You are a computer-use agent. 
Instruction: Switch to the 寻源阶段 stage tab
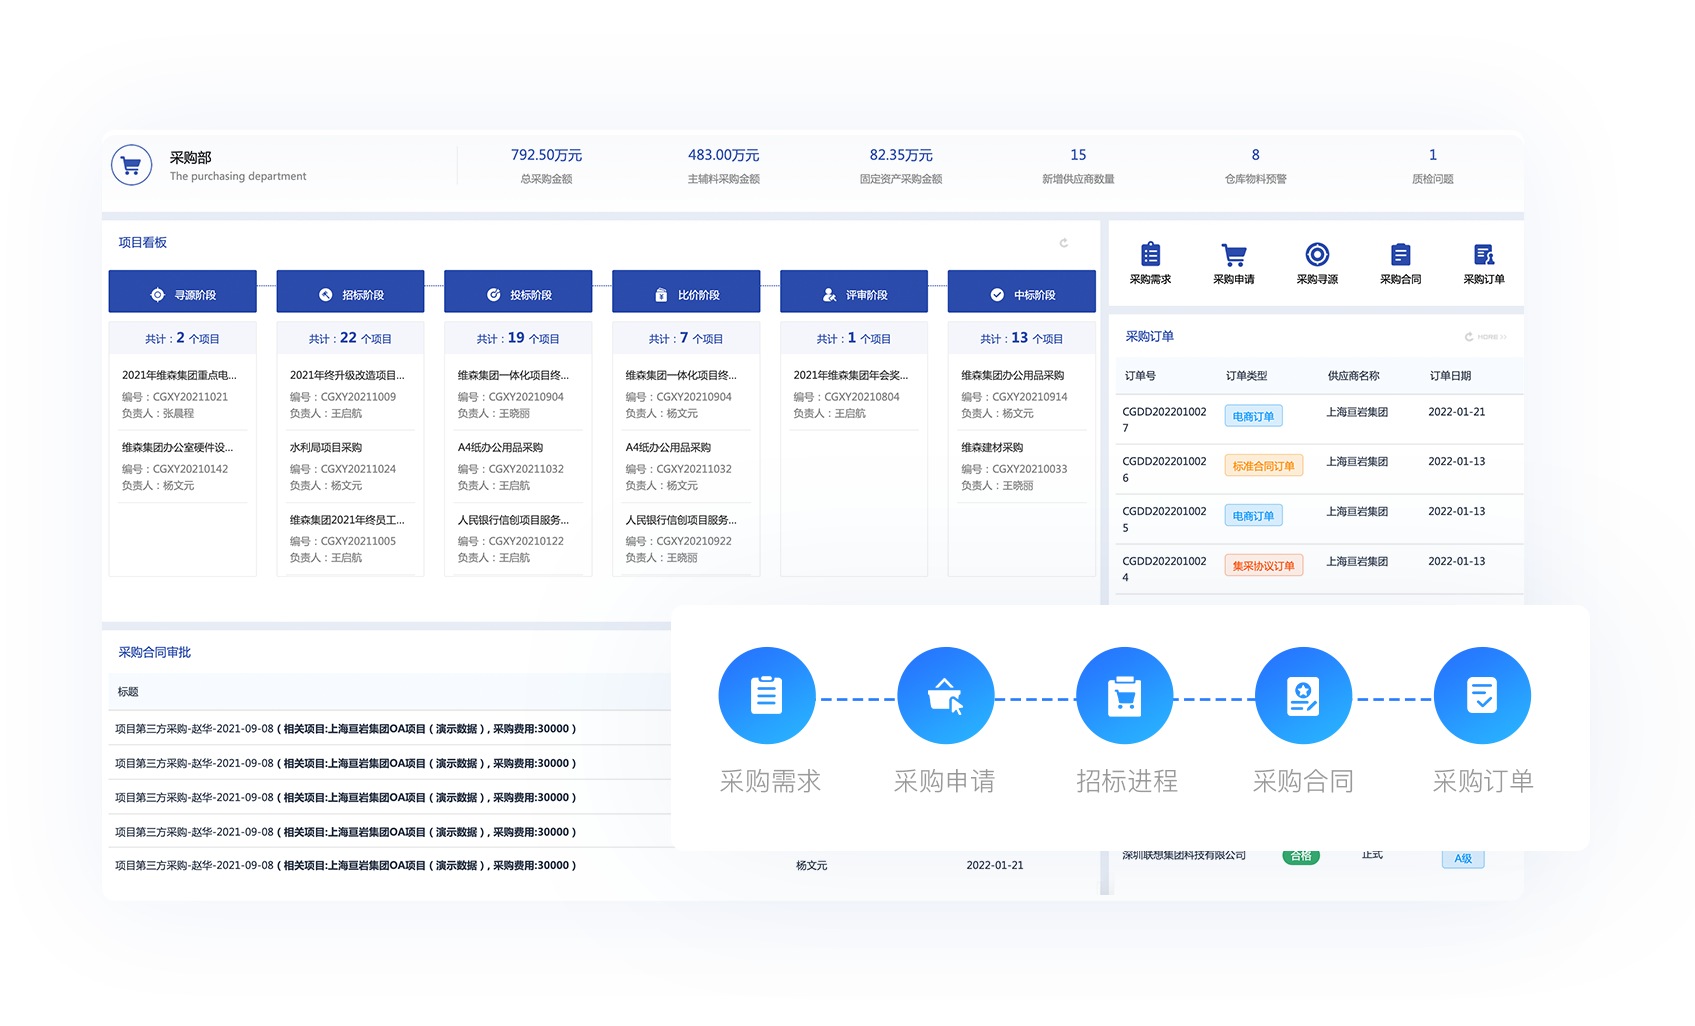tap(183, 295)
